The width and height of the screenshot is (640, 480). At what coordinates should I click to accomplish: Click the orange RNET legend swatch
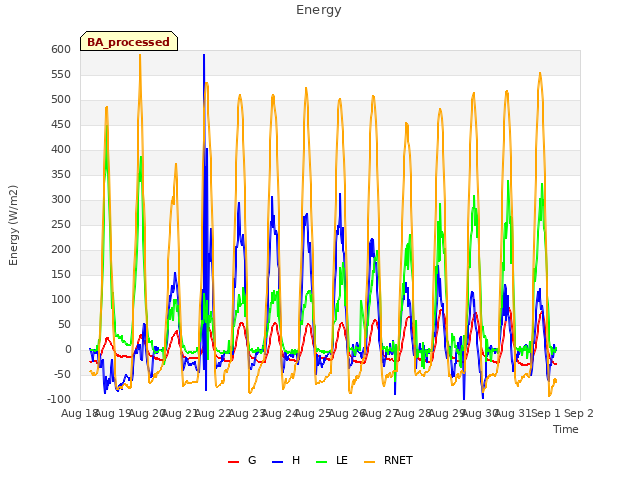369,462
